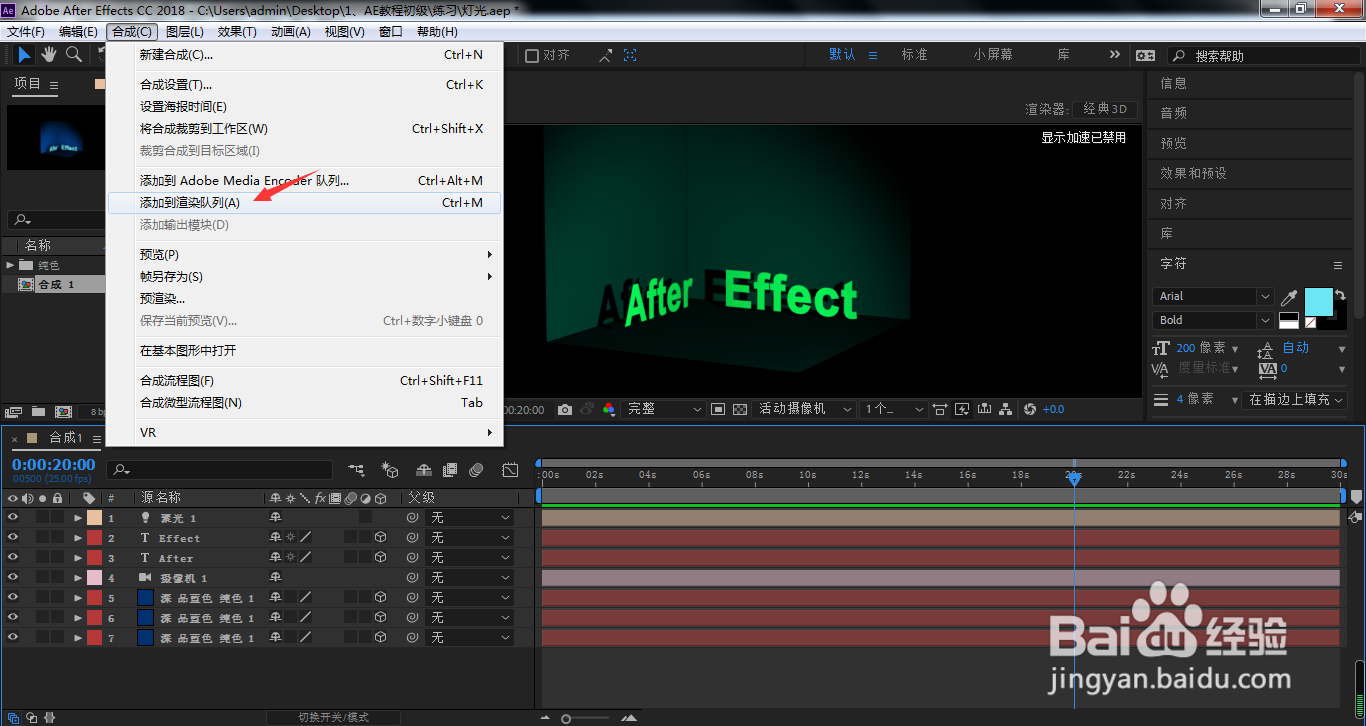This screenshot has height=726, width=1366.
Task: Toggle the shy layers switch in timeline
Action: coord(424,470)
